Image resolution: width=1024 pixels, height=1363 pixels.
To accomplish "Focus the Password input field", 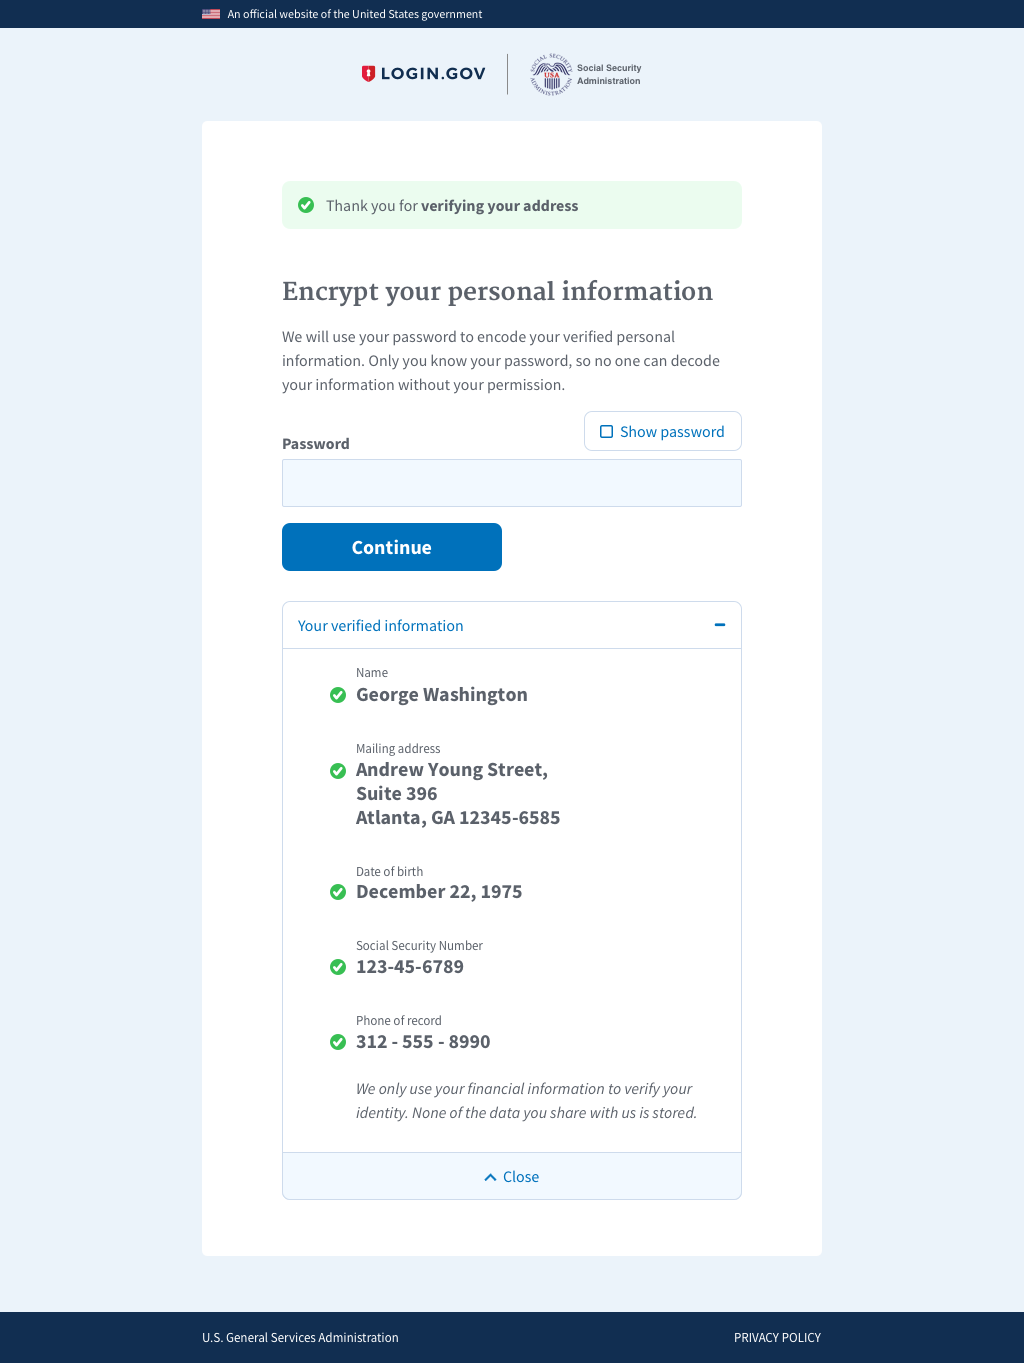I will pyautogui.click(x=512, y=483).
